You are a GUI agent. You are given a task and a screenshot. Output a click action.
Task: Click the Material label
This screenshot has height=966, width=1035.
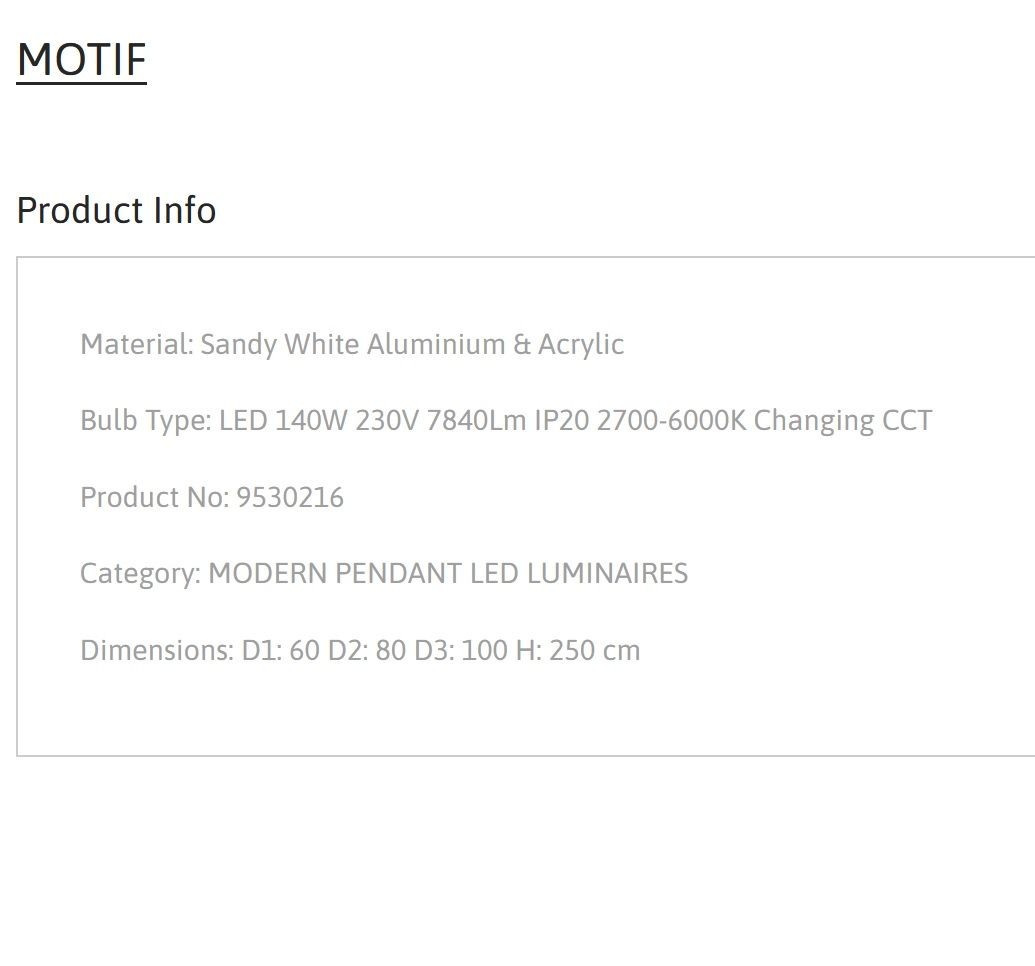[x=137, y=345]
